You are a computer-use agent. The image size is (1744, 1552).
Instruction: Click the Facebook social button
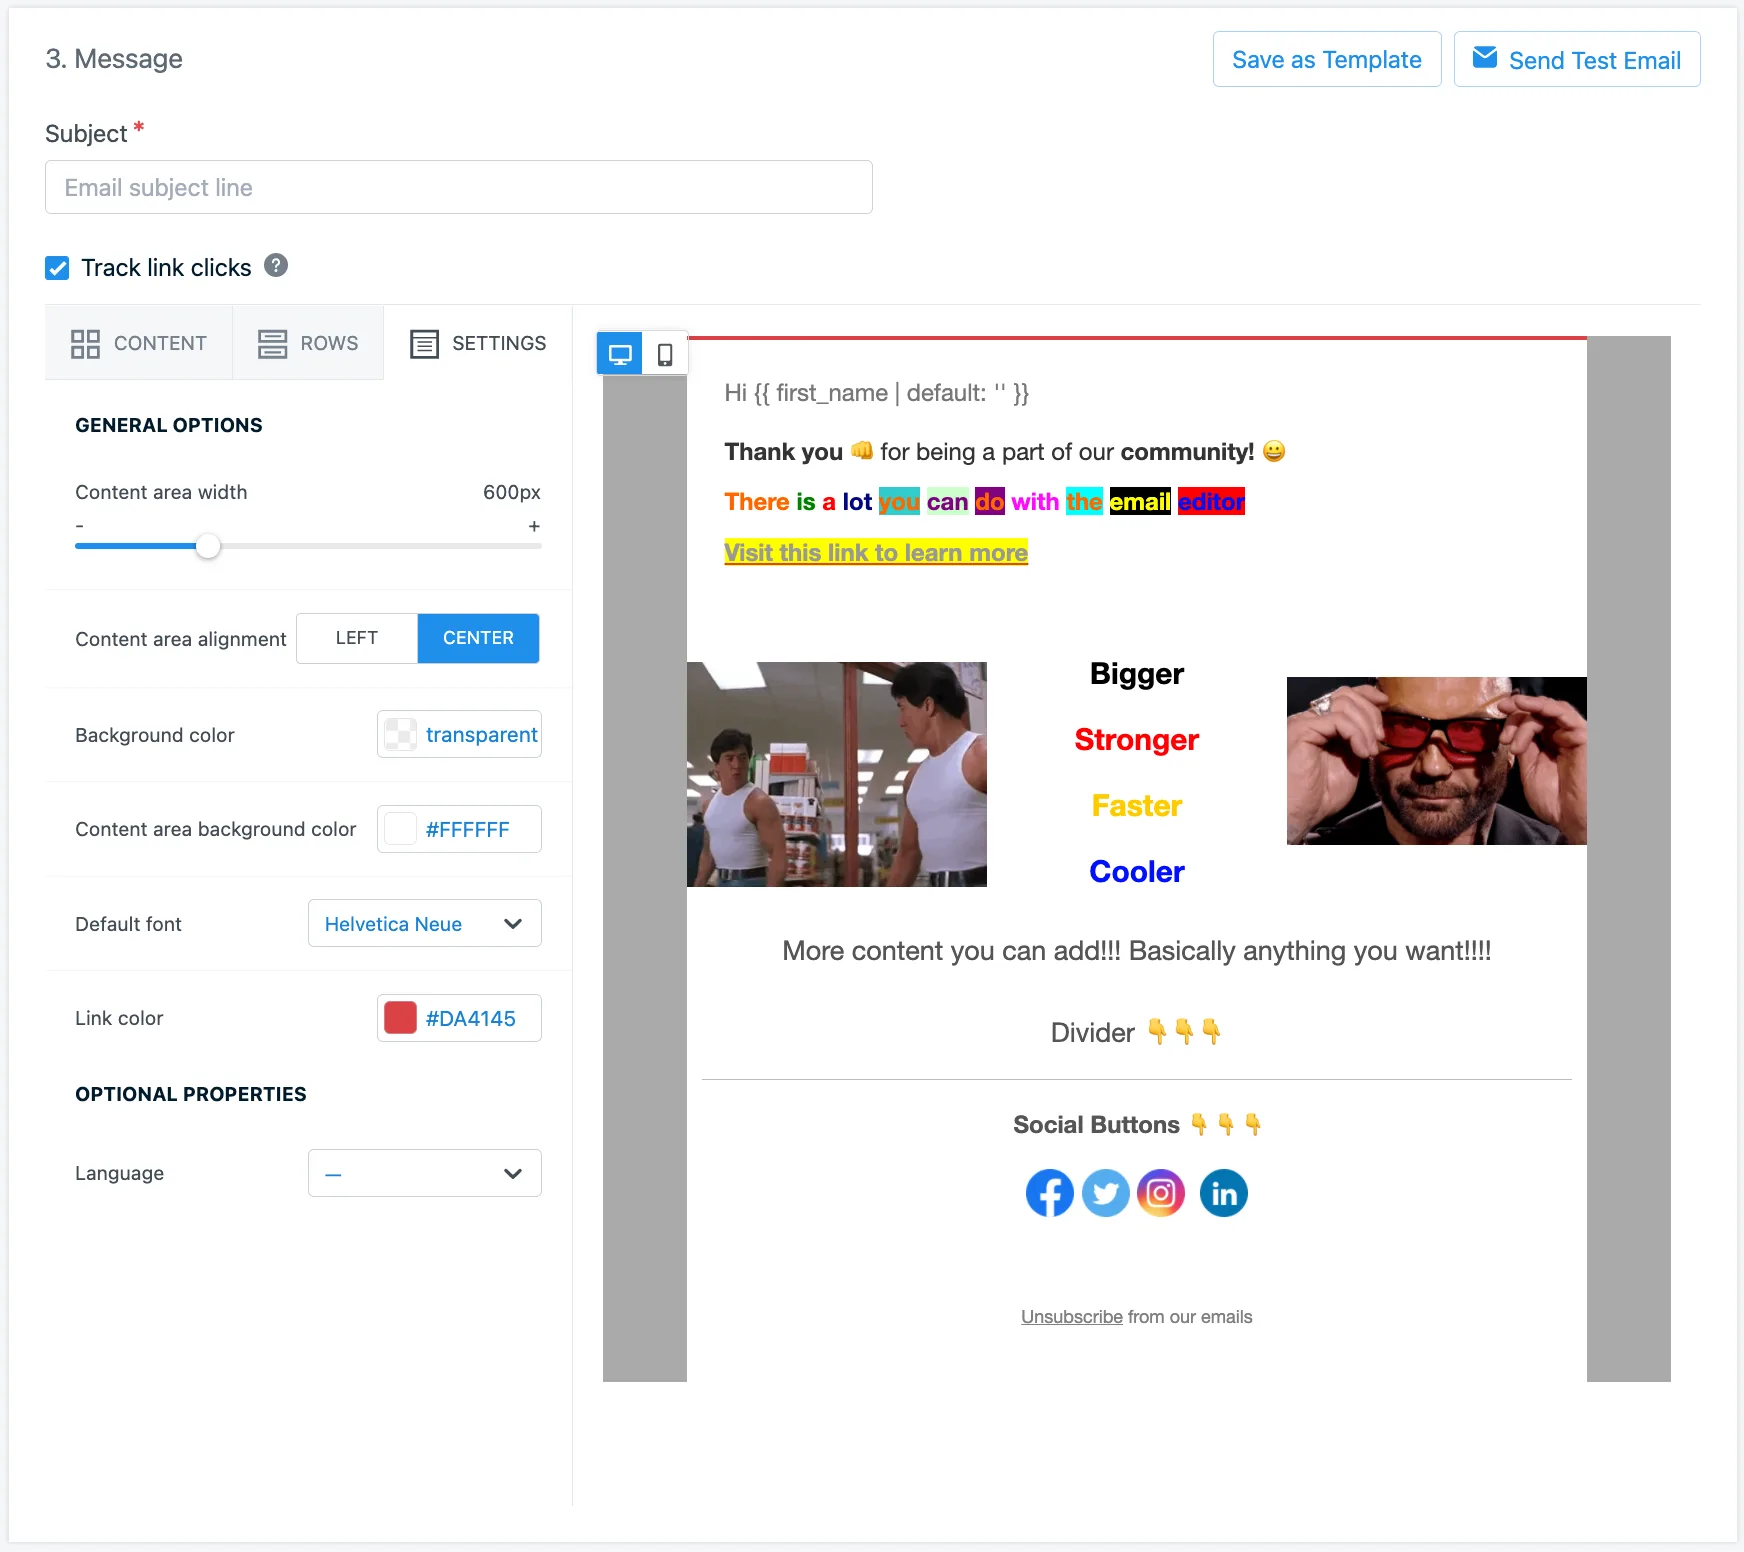point(1049,1193)
